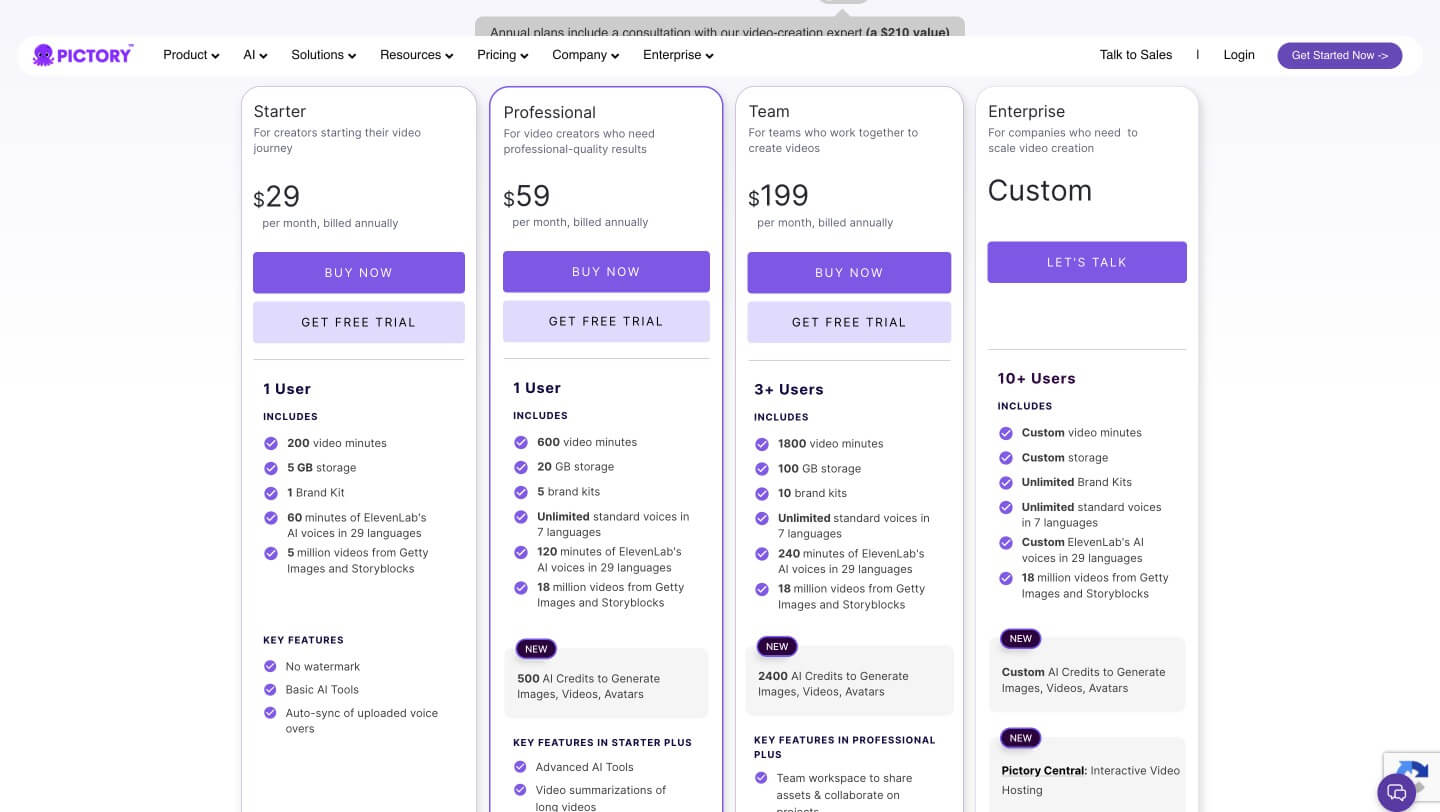Click Let's Talk for Enterprise plan
The height and width of the screenshot is (812, 1440).
[x=1087, y=262]
